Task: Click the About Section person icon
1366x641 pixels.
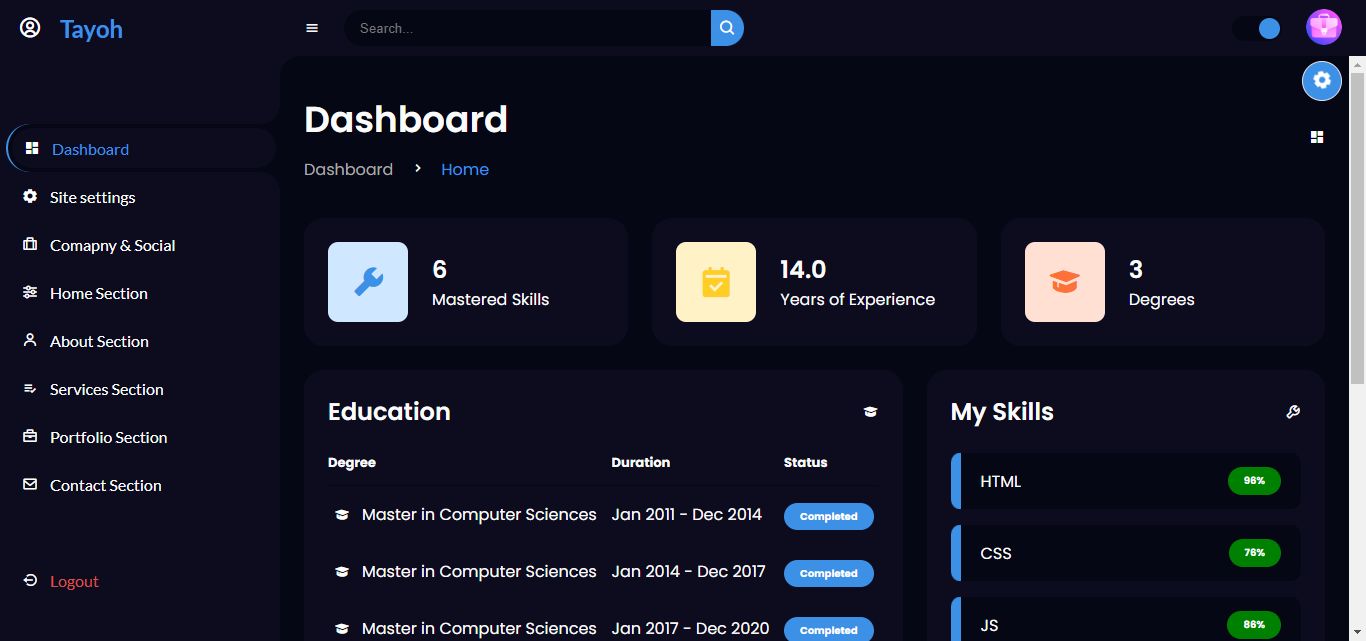Action: tap(30, 340)
